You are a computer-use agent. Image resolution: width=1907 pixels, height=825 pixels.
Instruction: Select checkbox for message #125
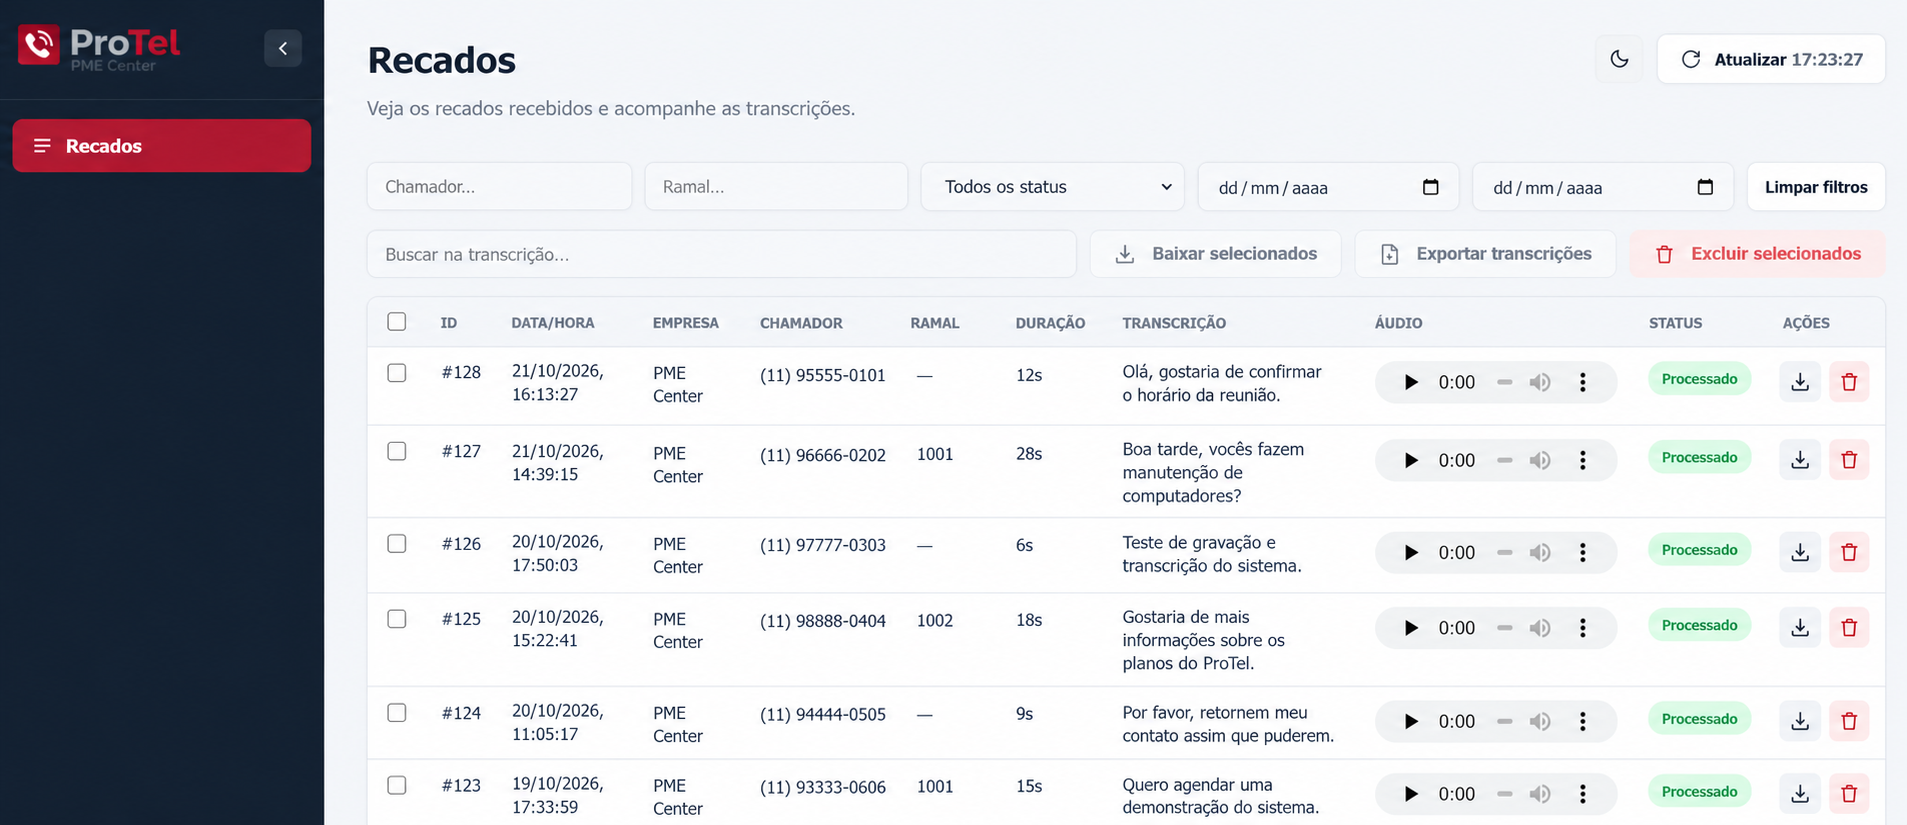tap(397, 619)
